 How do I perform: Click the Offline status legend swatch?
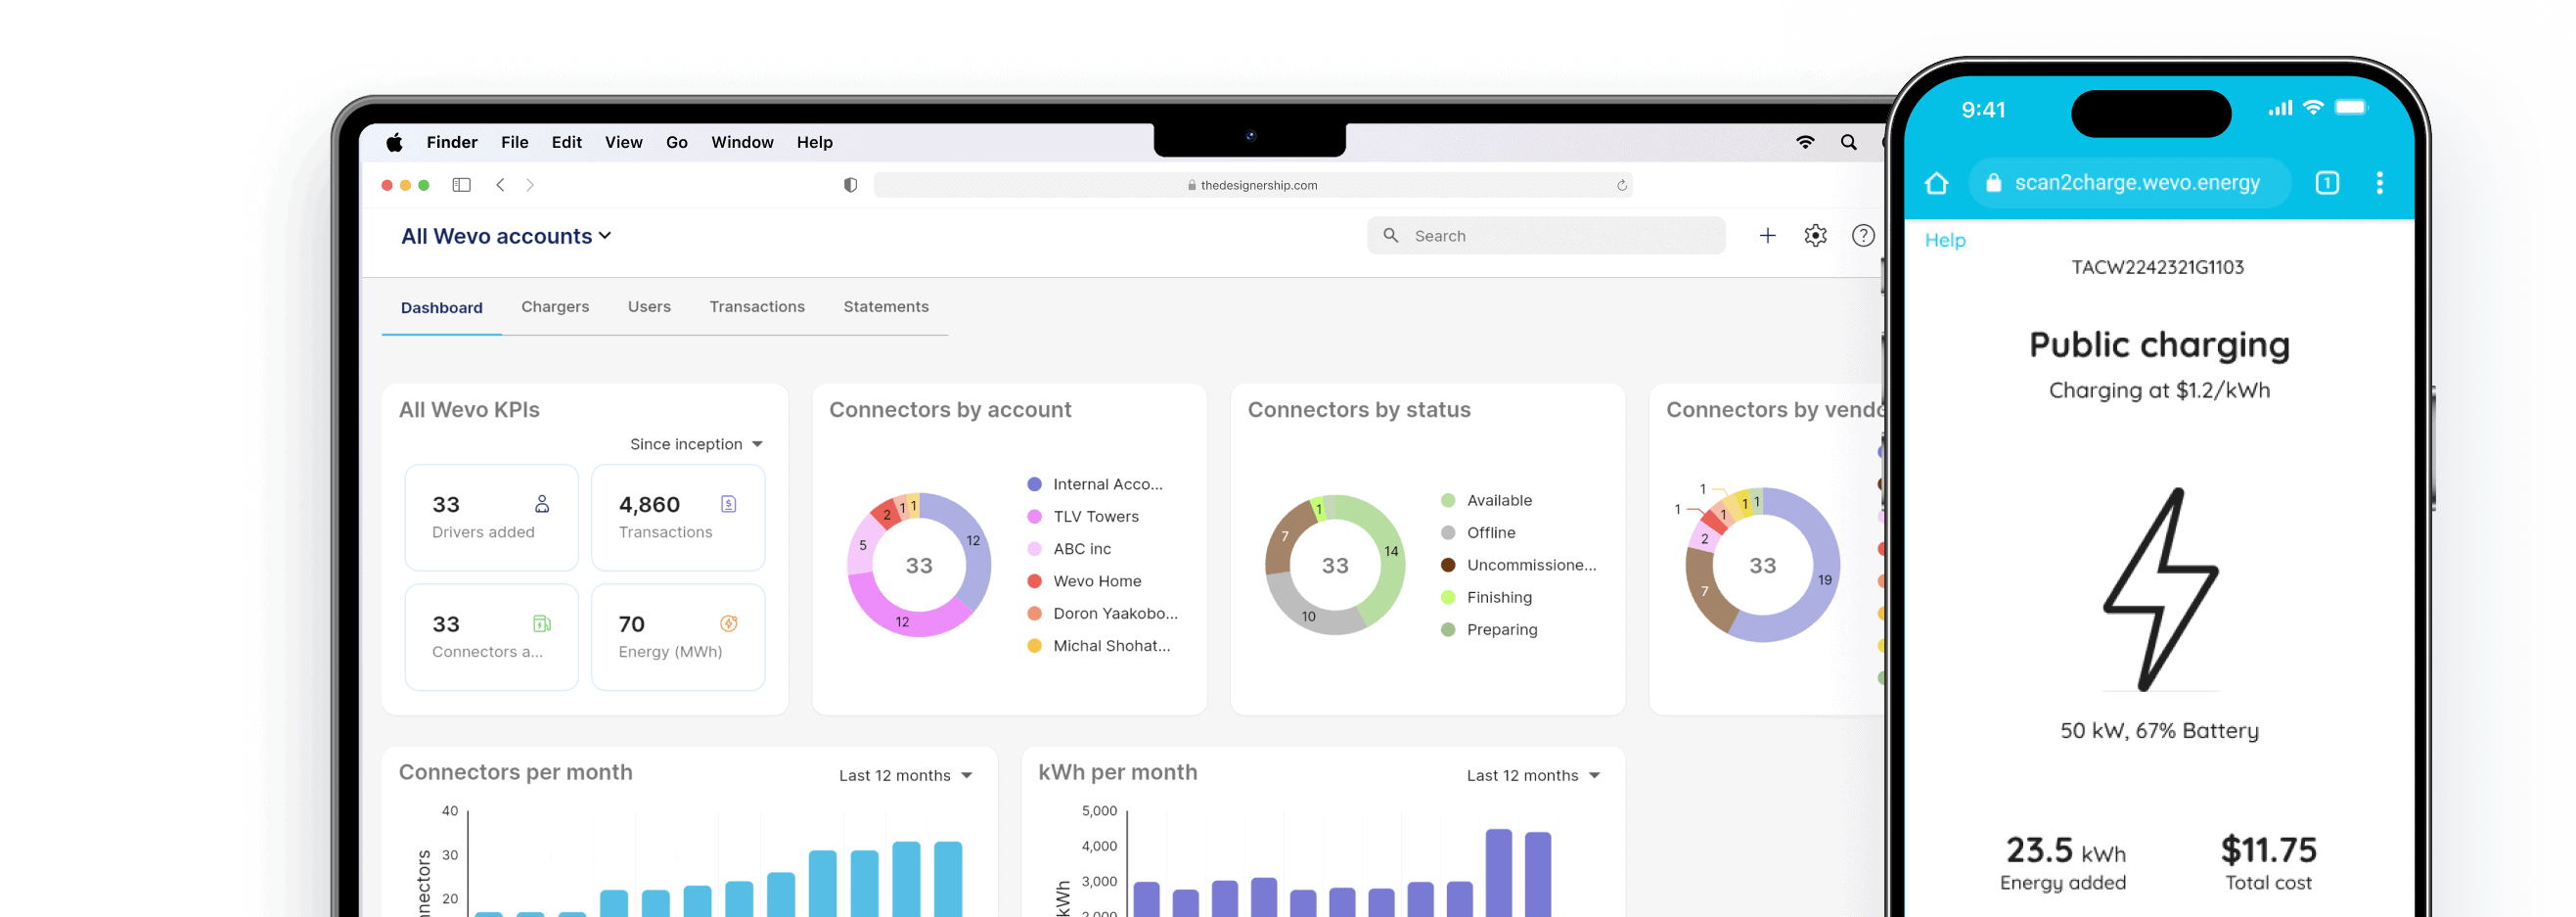pos(1447,533)
